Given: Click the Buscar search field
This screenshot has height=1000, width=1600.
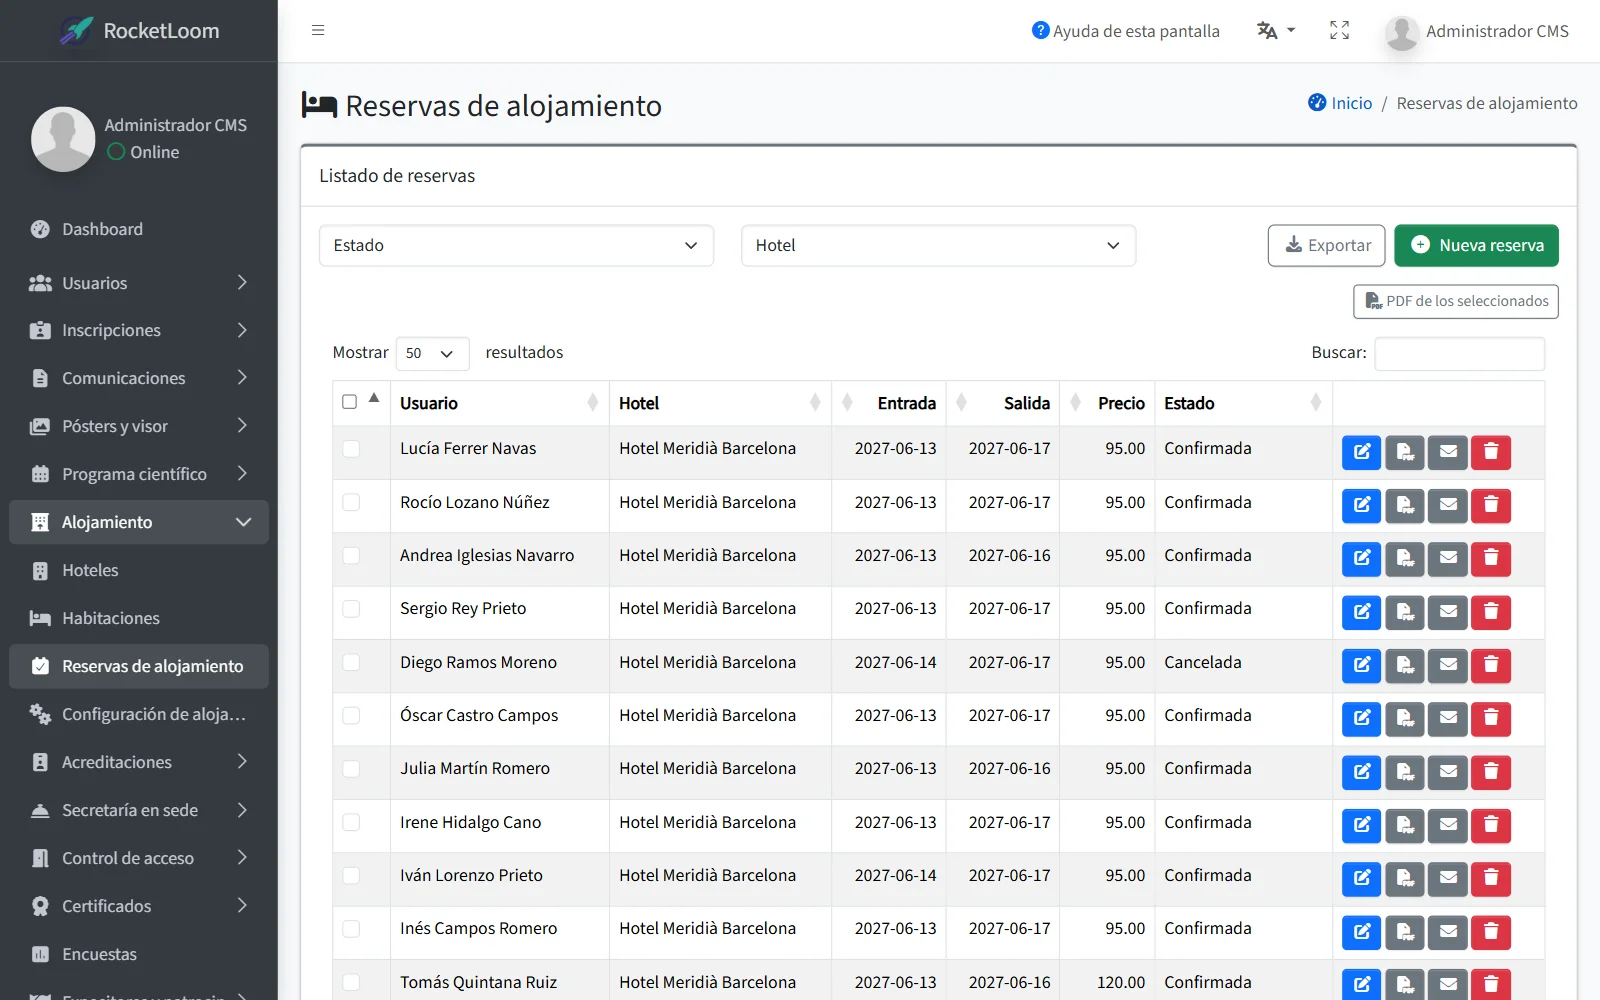Looking at the screenshot, I should click(x=1459, y=353).
